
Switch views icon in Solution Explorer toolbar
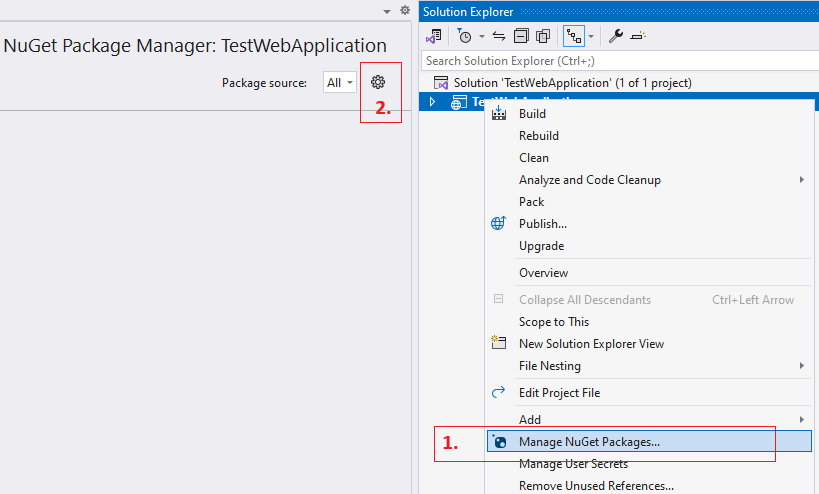coord(434,36)
